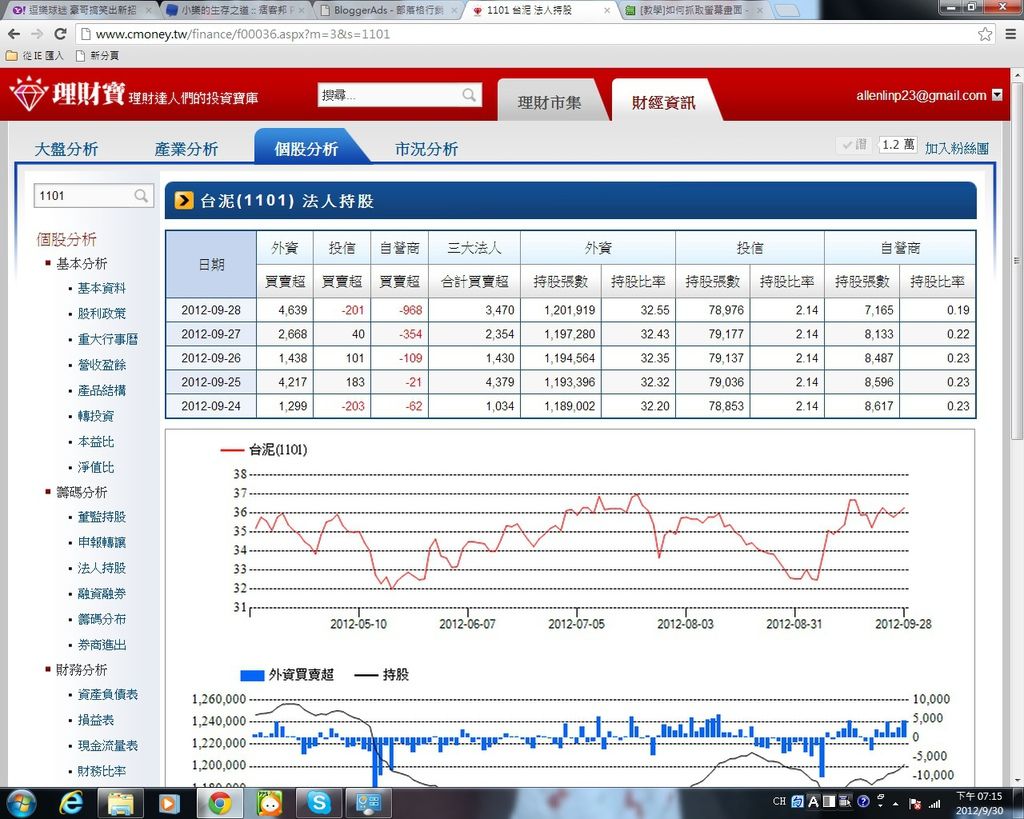Open Windows Start button
This screenshot has height=819, width=1024.
click(20, 803)
